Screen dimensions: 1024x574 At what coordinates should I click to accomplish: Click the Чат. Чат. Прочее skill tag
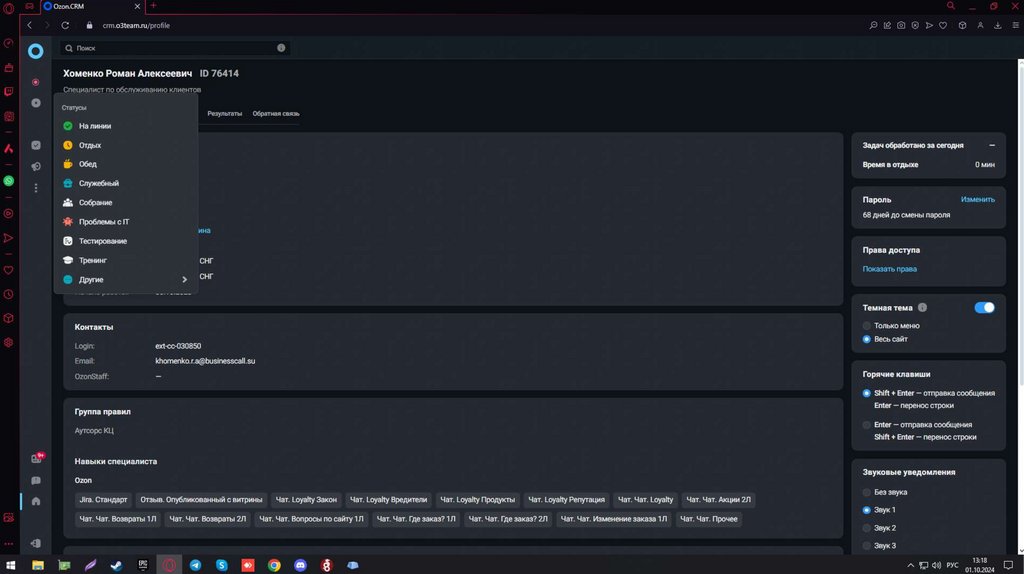coord(709,519)
